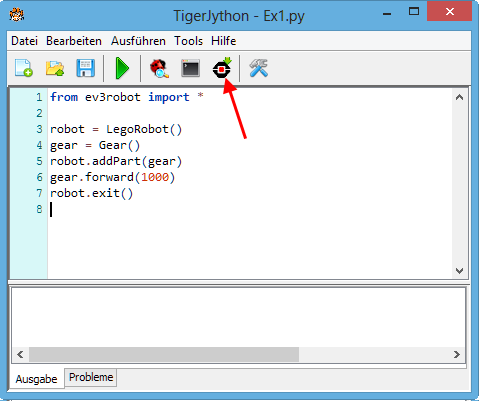Click the New file icon

coord(24,68)
